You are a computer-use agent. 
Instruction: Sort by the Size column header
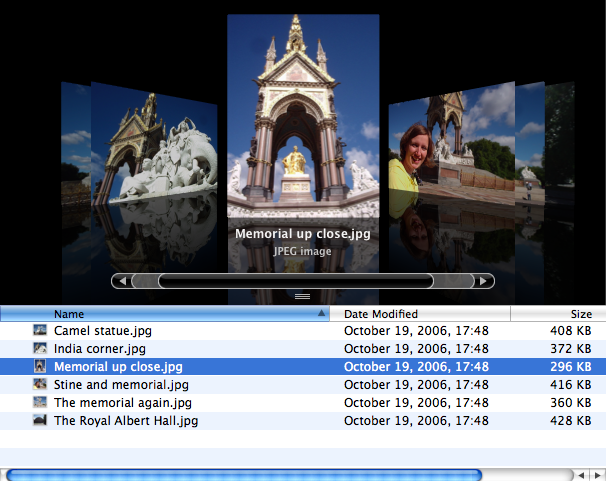pyautogui.click(x=558, y=314)
